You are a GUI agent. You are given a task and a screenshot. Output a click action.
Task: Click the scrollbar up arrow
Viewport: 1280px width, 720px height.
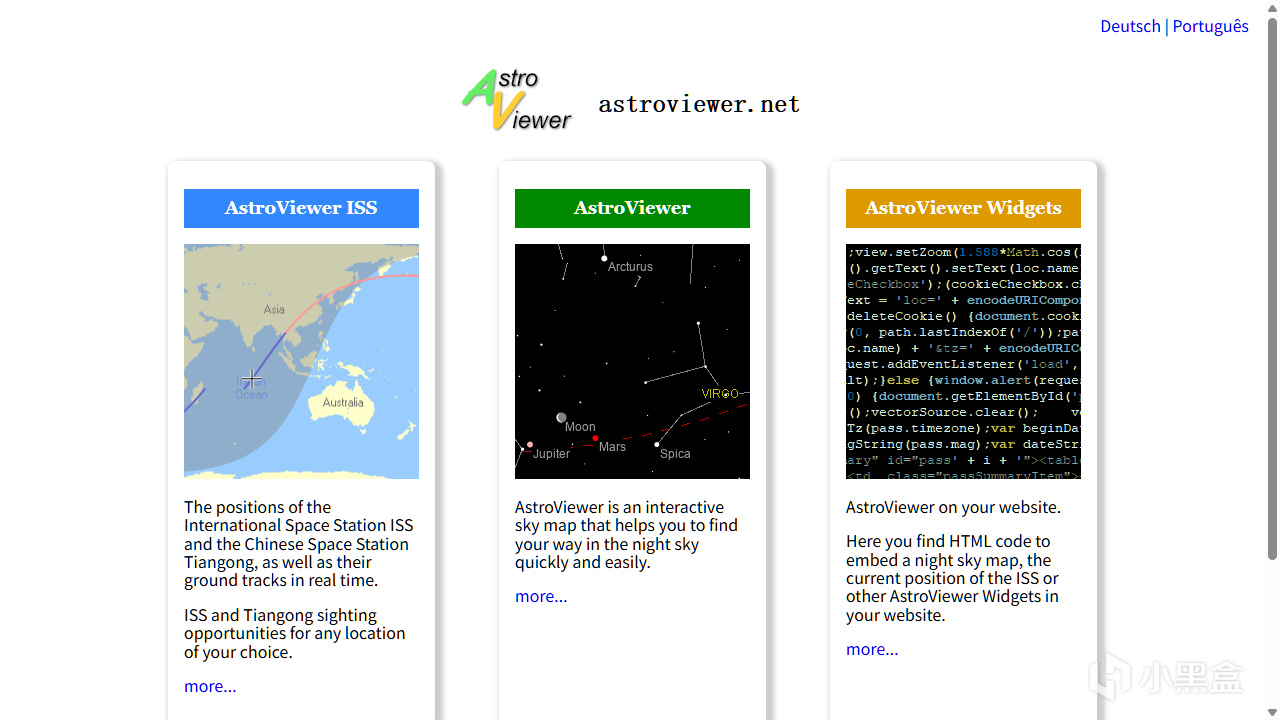(x=1272, y=8)
